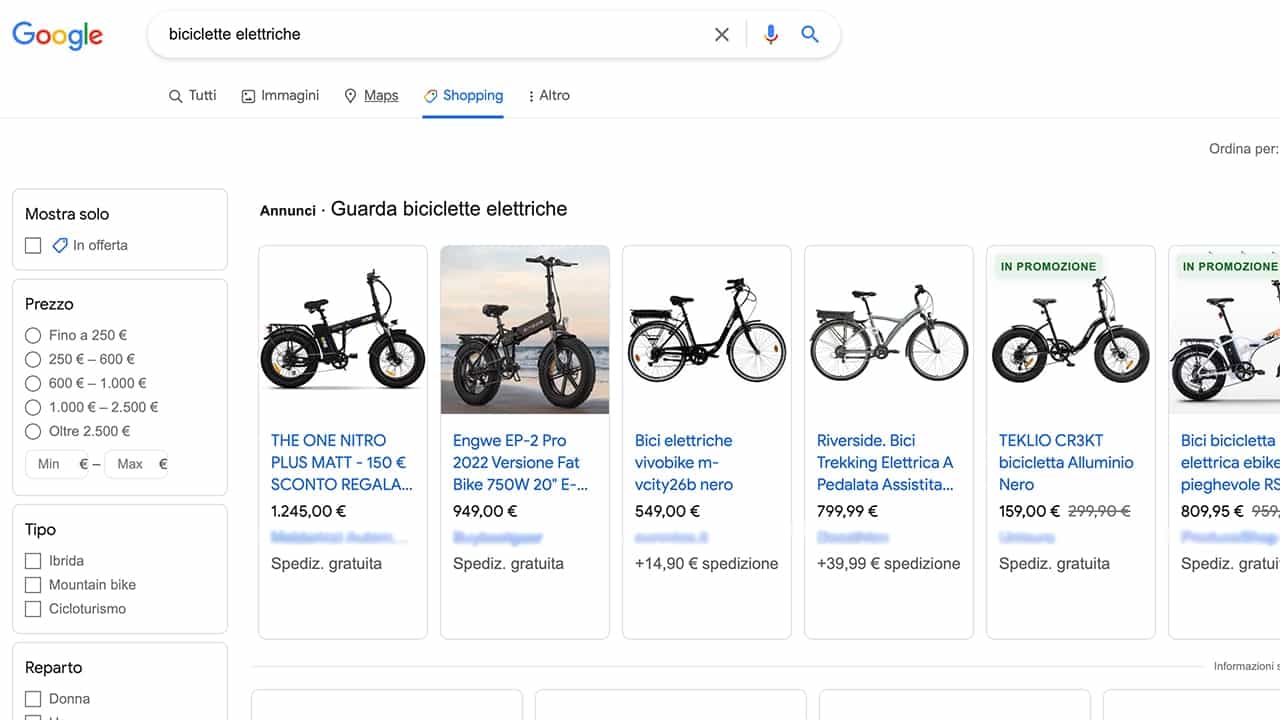Viewport: 1280px width, 720px height.
Task: Open THE ONE NITRO PLUS MATT bike image
Action: click(x=343, y=330)
